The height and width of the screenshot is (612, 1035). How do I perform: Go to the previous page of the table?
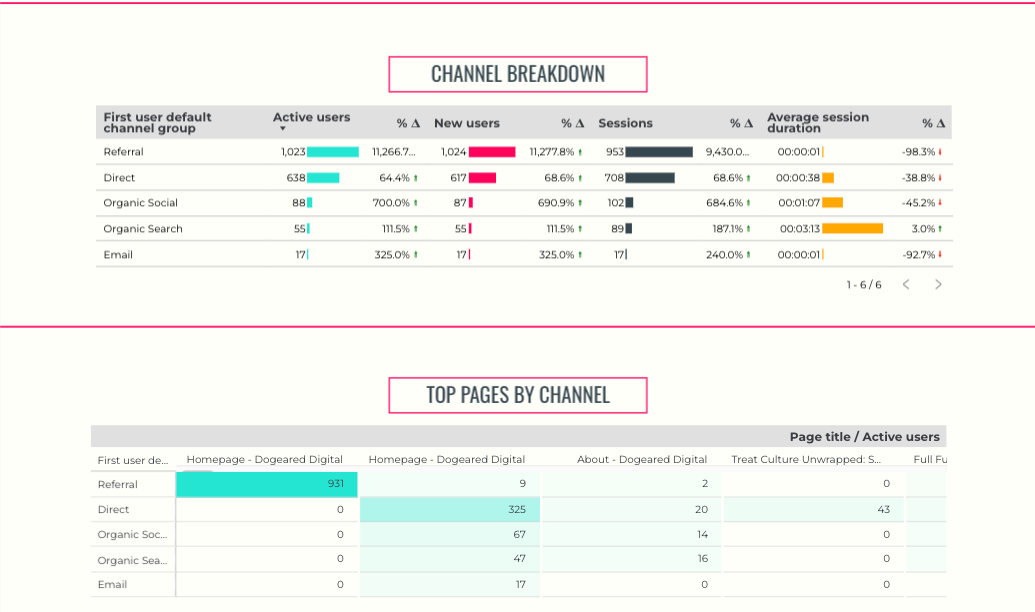906,284
